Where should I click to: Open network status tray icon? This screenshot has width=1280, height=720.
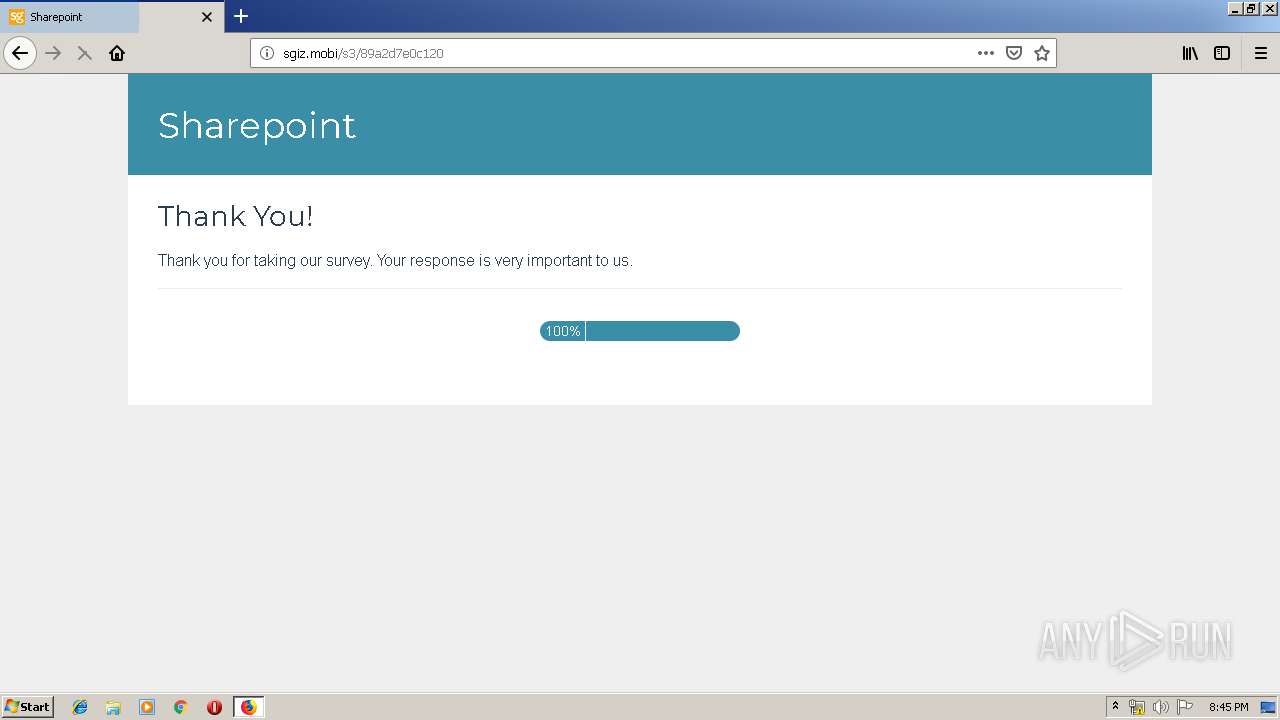1137,707
